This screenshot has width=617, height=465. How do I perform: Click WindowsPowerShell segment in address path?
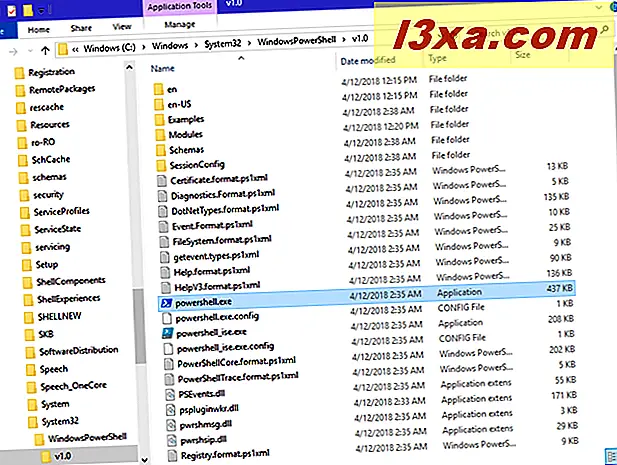296,41
